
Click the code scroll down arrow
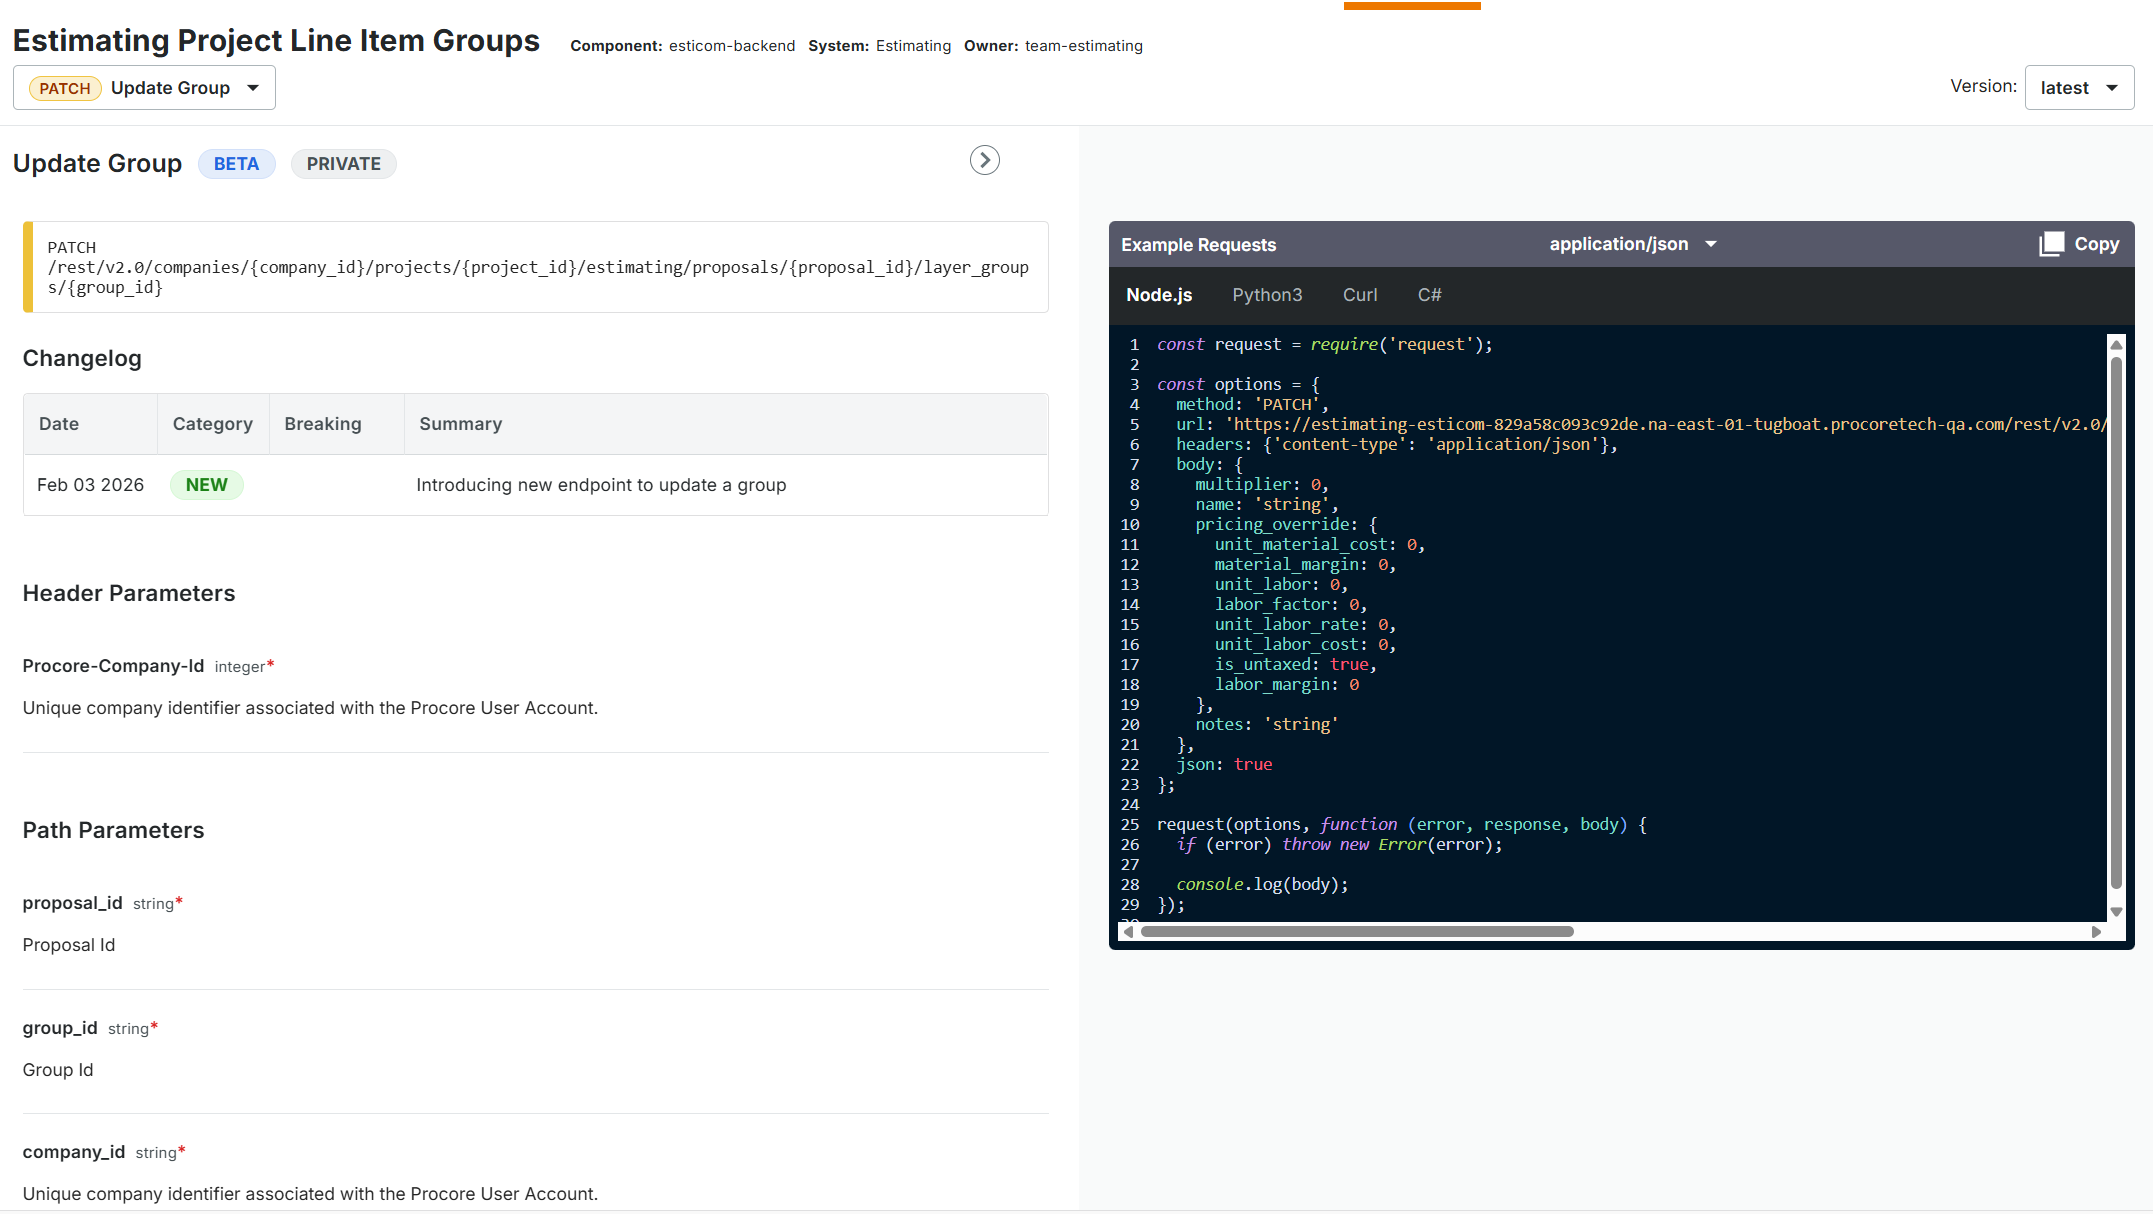click(2116, 911)
